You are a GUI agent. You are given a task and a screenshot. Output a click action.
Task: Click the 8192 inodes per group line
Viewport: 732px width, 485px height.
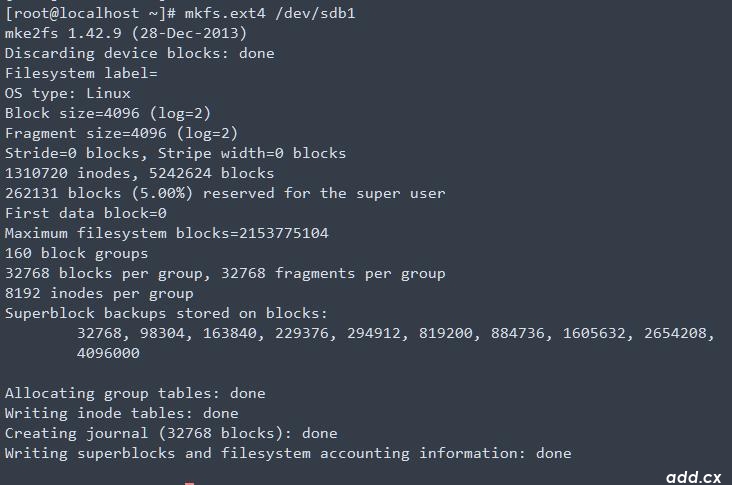99,294
